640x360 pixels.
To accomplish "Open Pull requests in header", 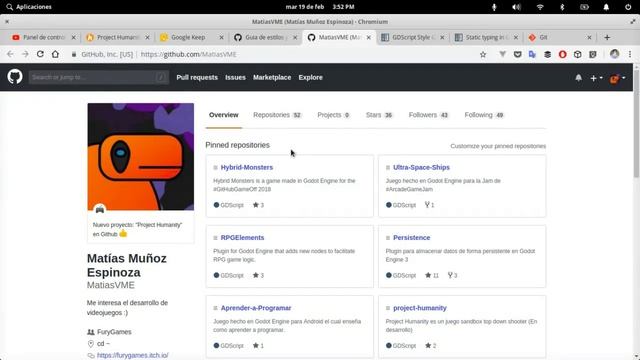I will tap(197, 77).
